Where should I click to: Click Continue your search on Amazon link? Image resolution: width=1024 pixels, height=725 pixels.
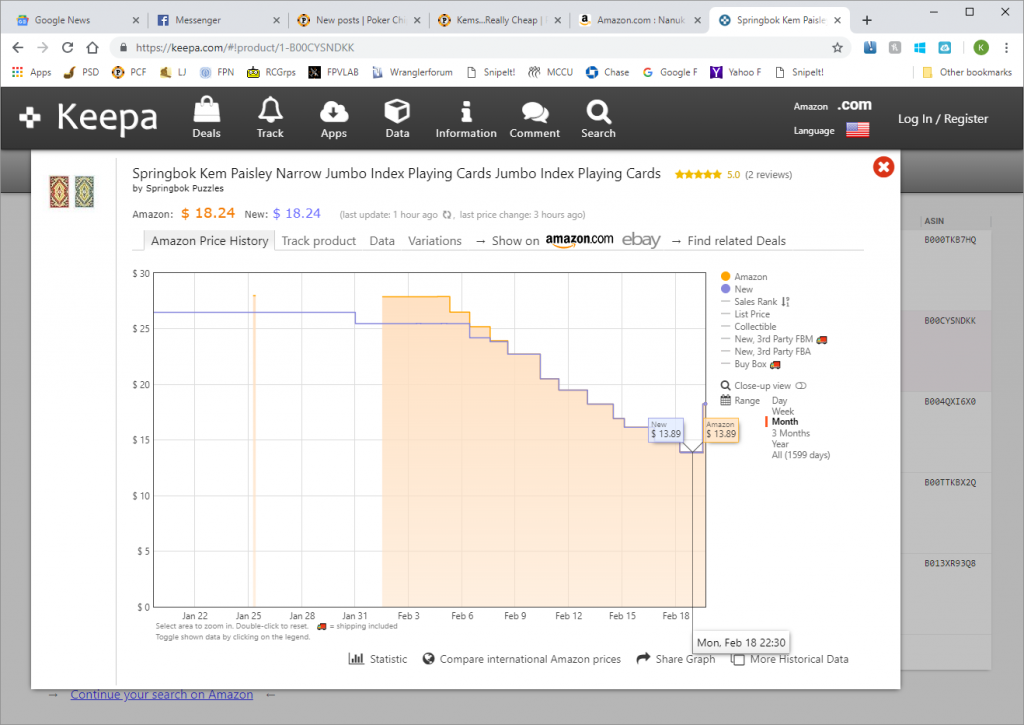coord(162,695)
